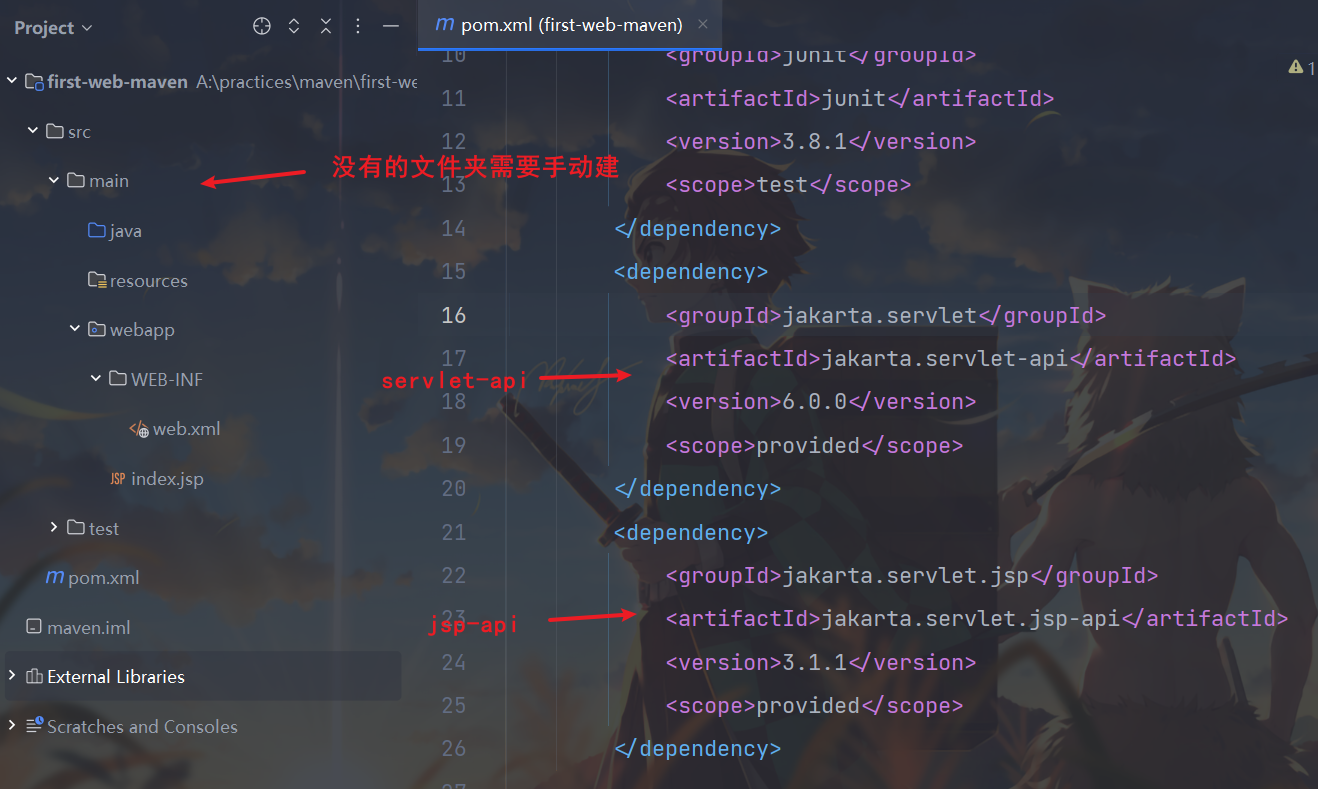Image resolution: width=1318 pixels, height=789 pixels.
Task: Click the web.xml file icon
Action: pyautogui.click(x=139, y=429)
